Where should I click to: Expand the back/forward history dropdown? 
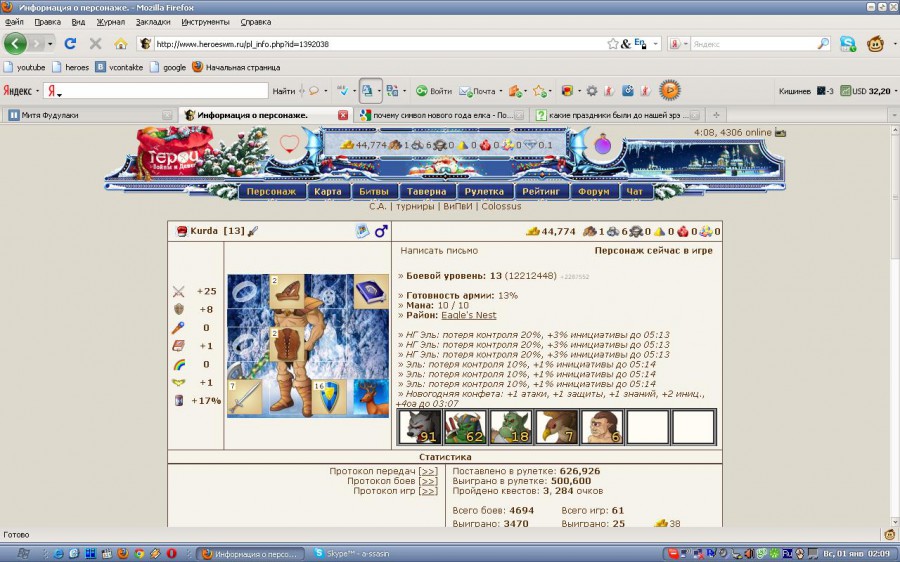click(49, 44)
